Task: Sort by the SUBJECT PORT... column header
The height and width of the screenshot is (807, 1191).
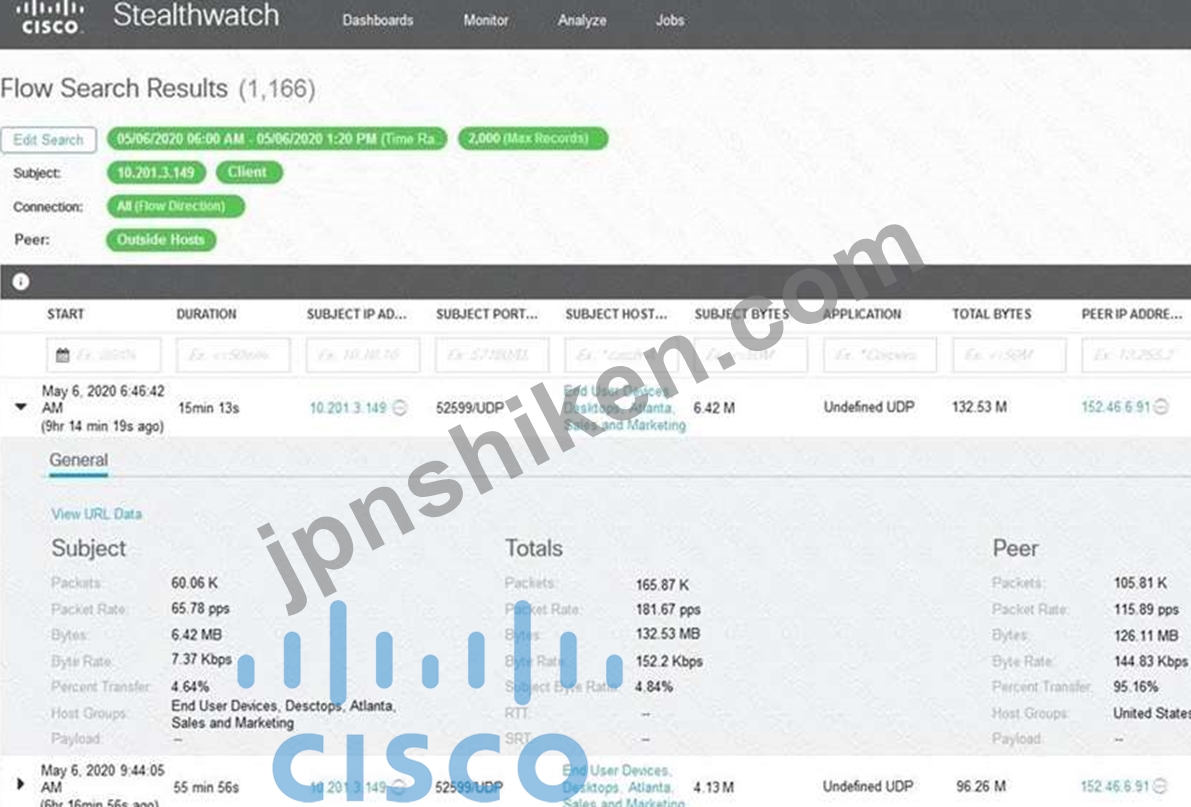Action: (486, 315)
